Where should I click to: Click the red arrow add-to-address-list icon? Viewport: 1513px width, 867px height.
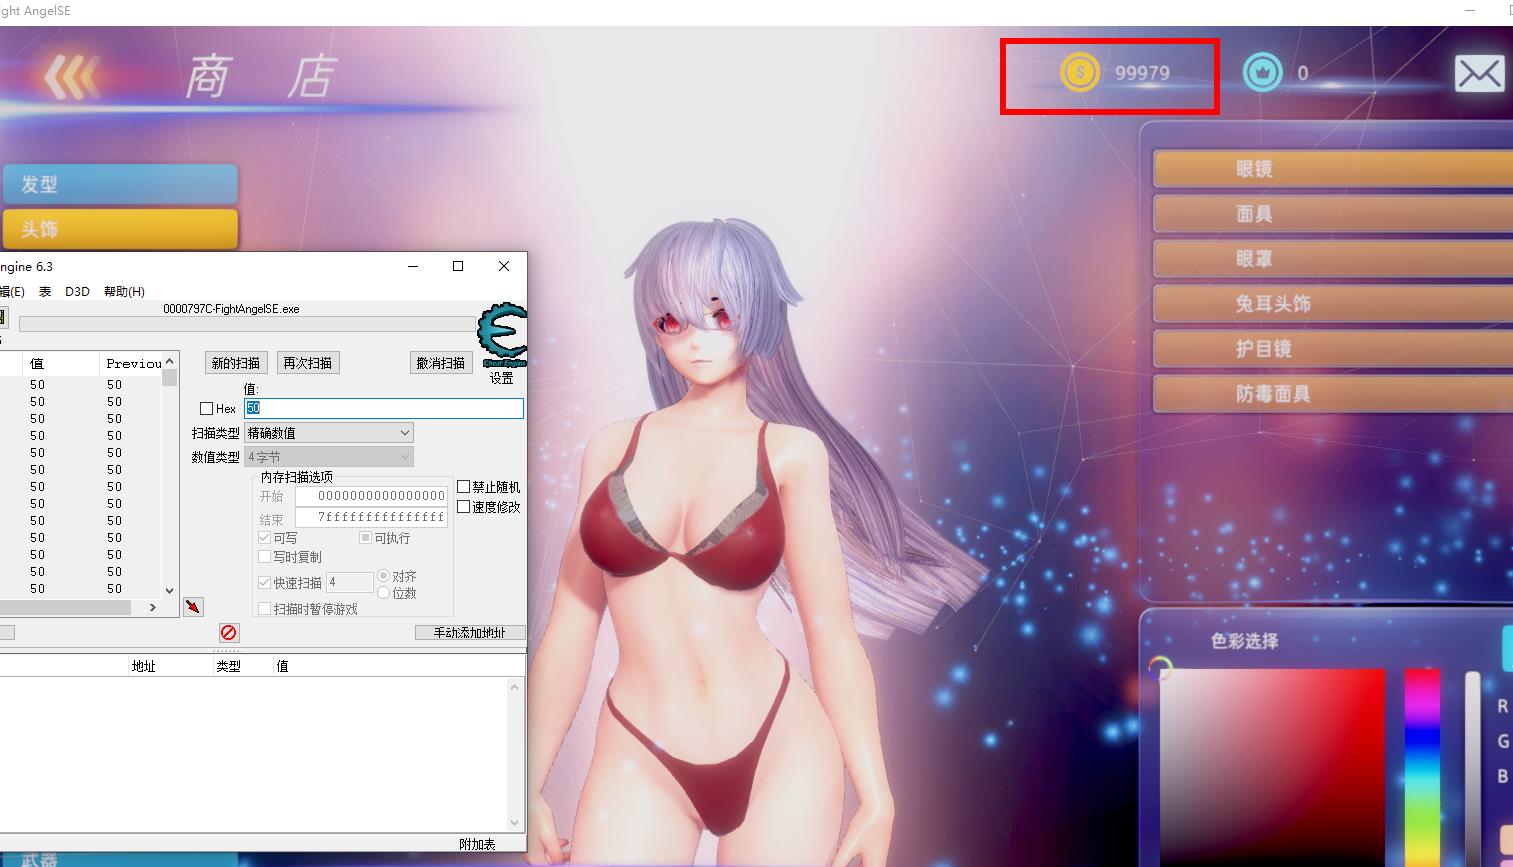(193, 606)
